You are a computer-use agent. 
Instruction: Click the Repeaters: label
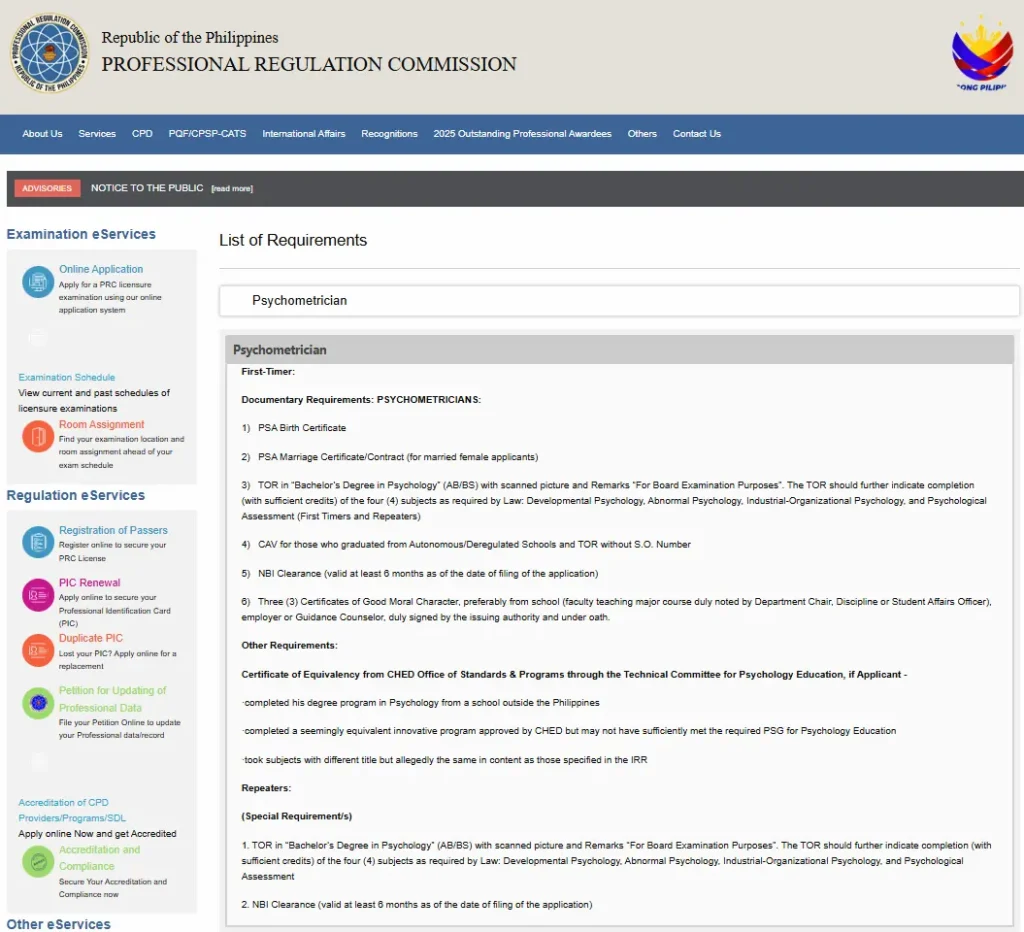point(266,788)
